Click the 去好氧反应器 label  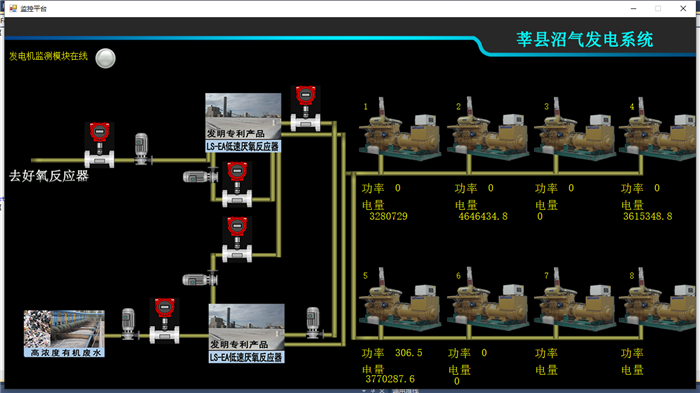click(49, 176)
